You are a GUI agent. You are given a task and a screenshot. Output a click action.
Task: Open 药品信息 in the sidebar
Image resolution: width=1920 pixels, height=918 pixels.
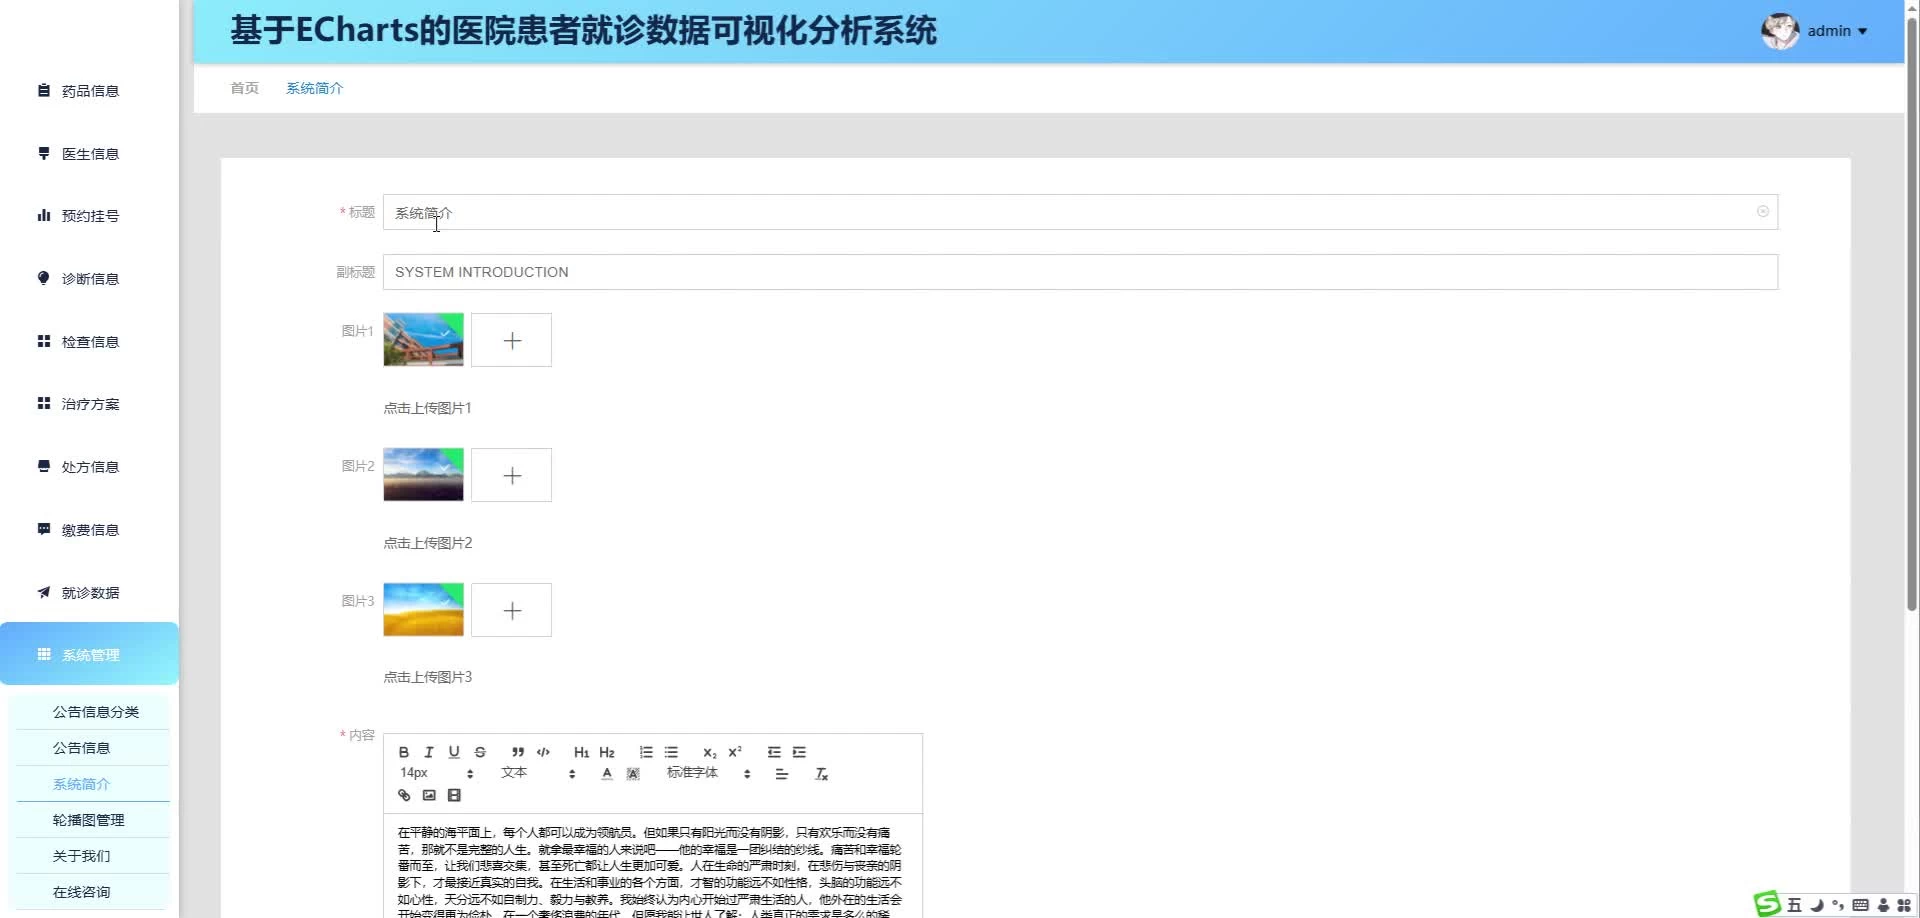[x=90, y=91]
